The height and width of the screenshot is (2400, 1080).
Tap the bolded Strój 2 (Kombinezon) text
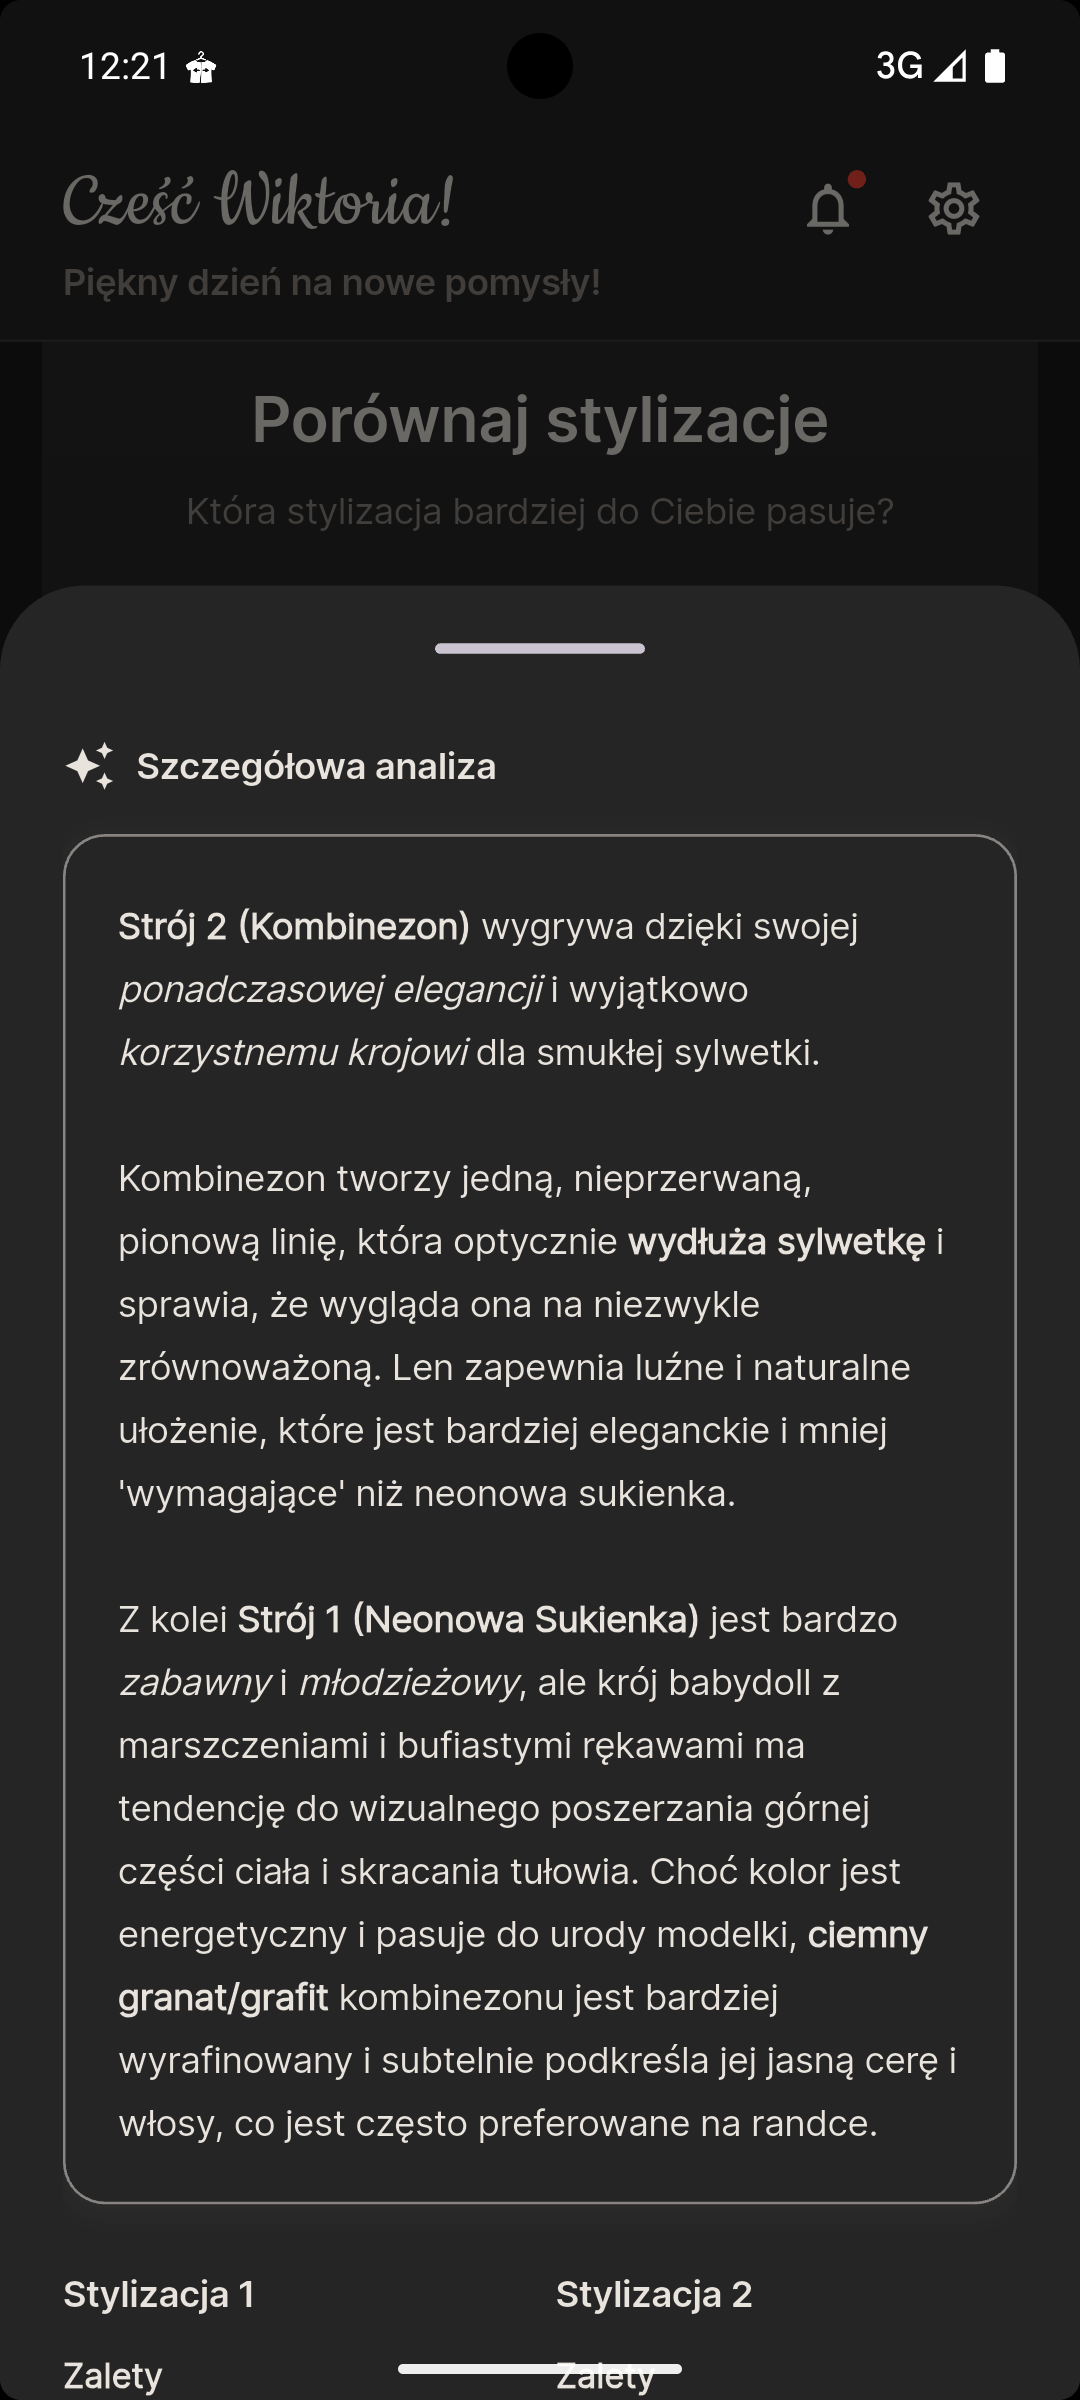[x=293, y=928]
